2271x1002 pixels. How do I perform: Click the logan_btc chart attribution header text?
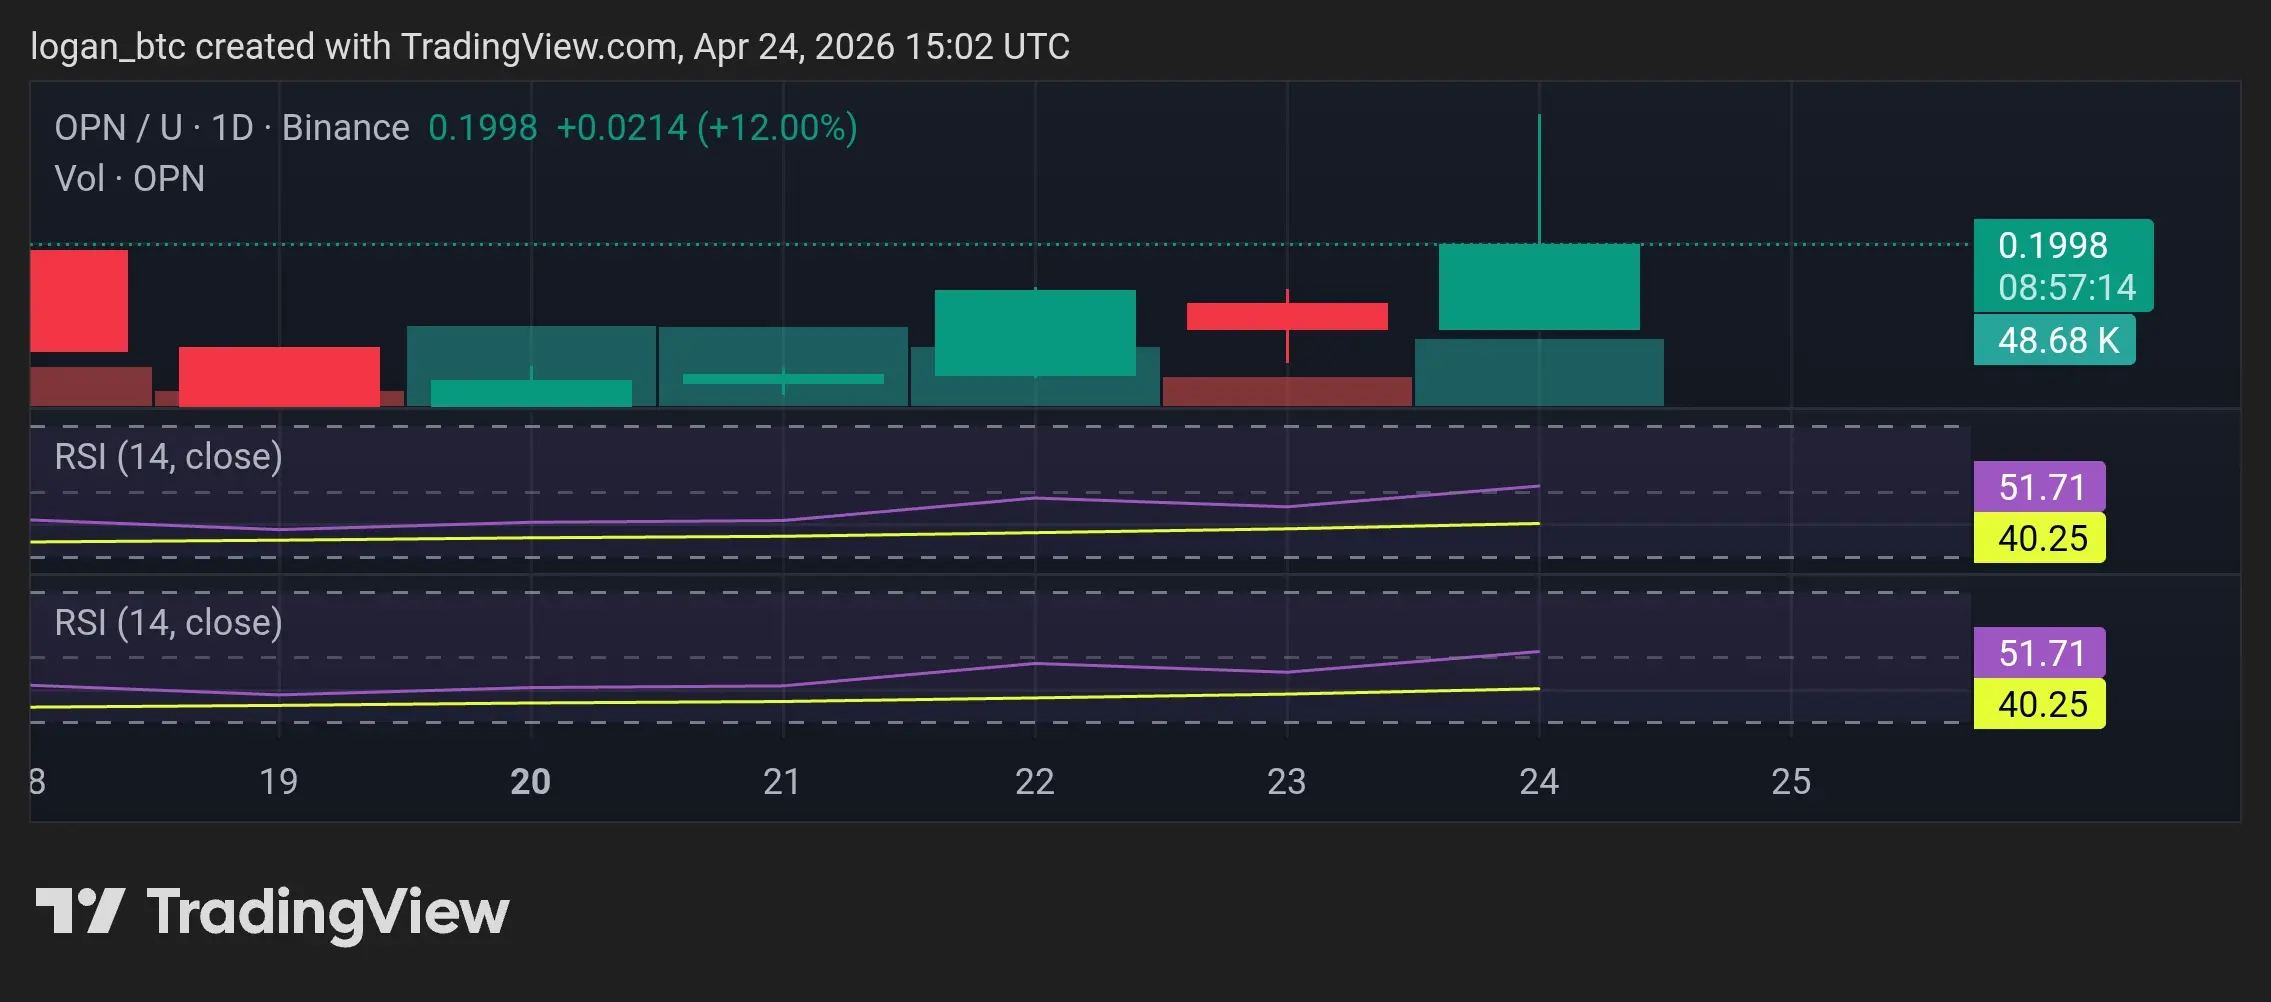tap(550, 47)
